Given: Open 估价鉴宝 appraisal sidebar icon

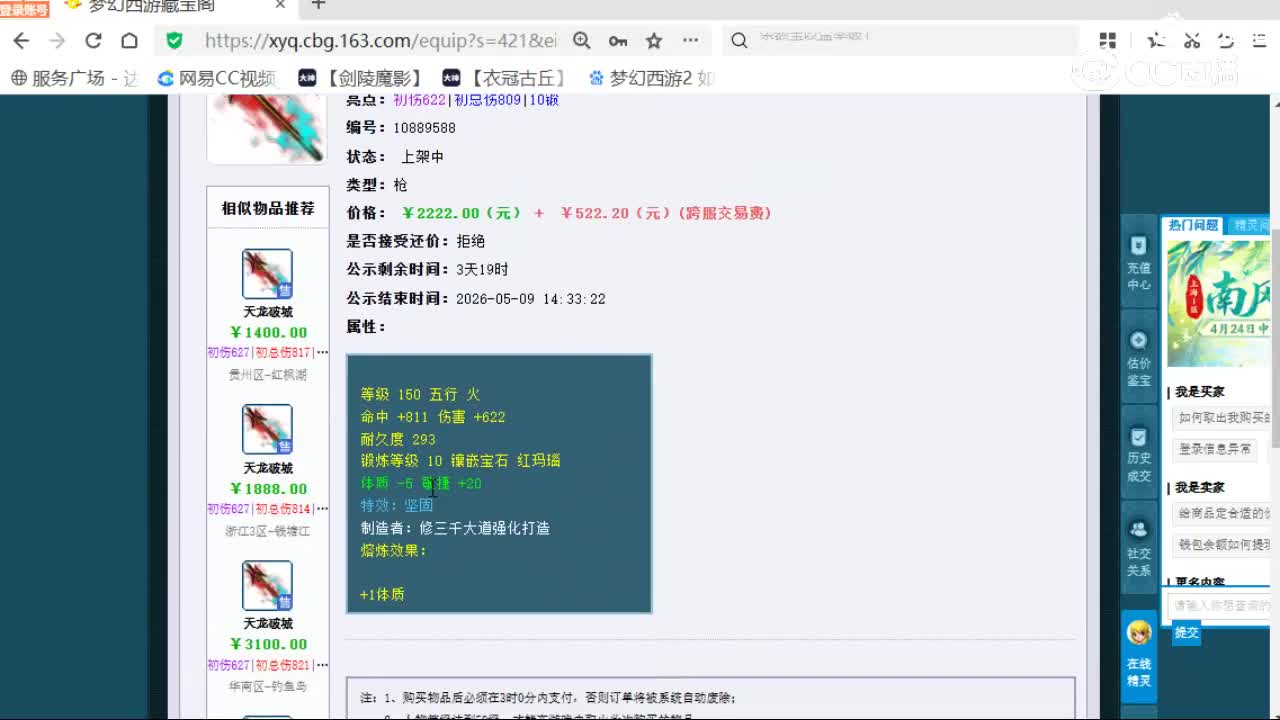Looking at the screenshot, I should (1139, 359).
